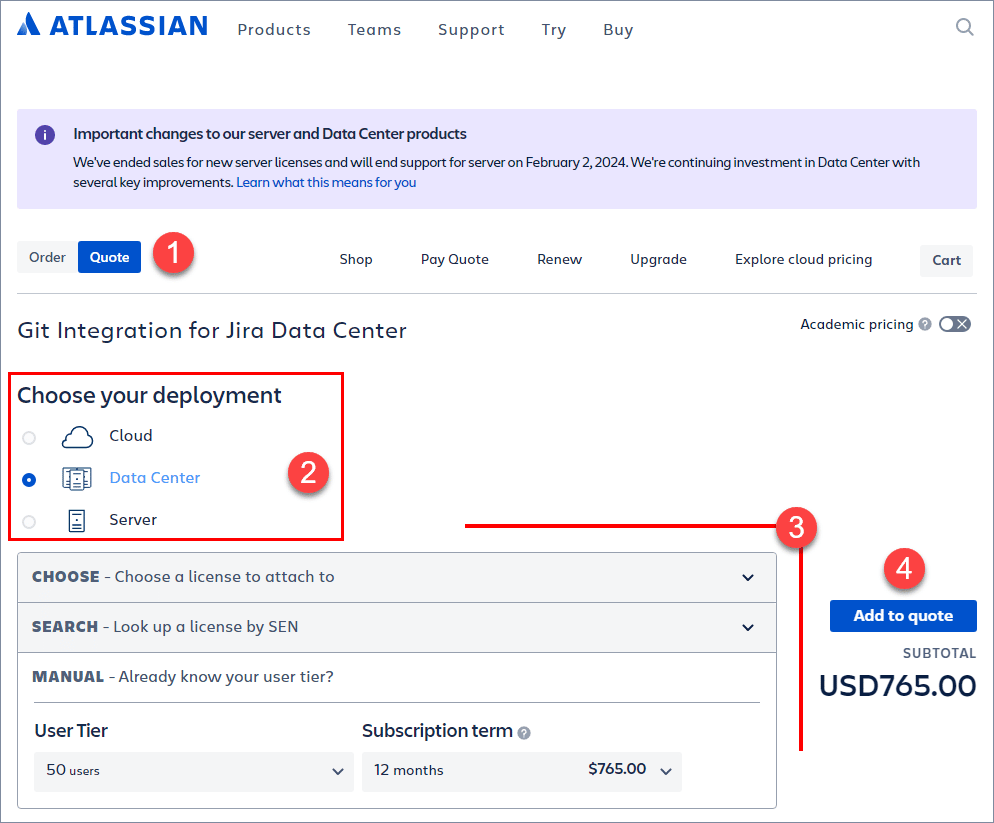The image size is (994, 823).
Task: Open the Cart
Action: tap(945, 260)
